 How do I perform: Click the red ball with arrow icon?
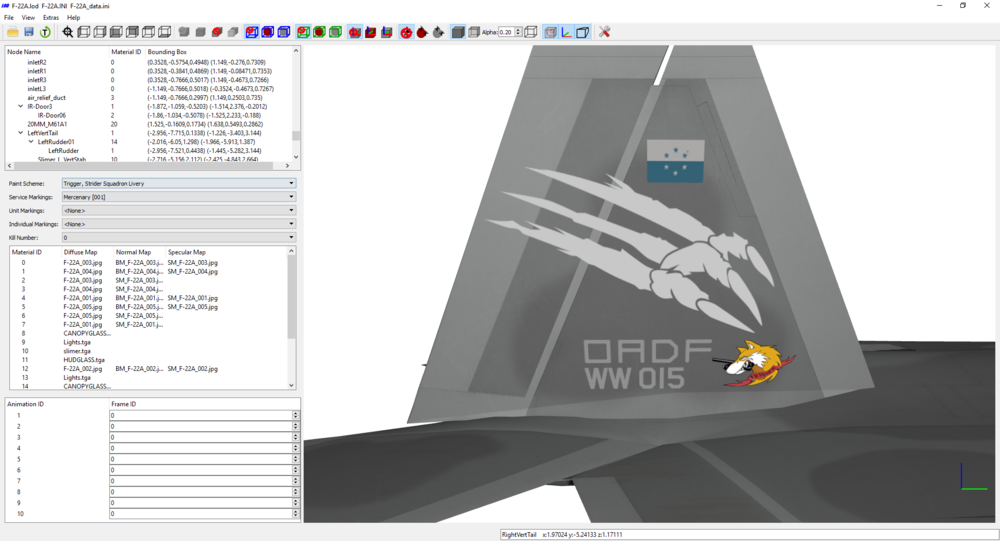pos(422,32)
